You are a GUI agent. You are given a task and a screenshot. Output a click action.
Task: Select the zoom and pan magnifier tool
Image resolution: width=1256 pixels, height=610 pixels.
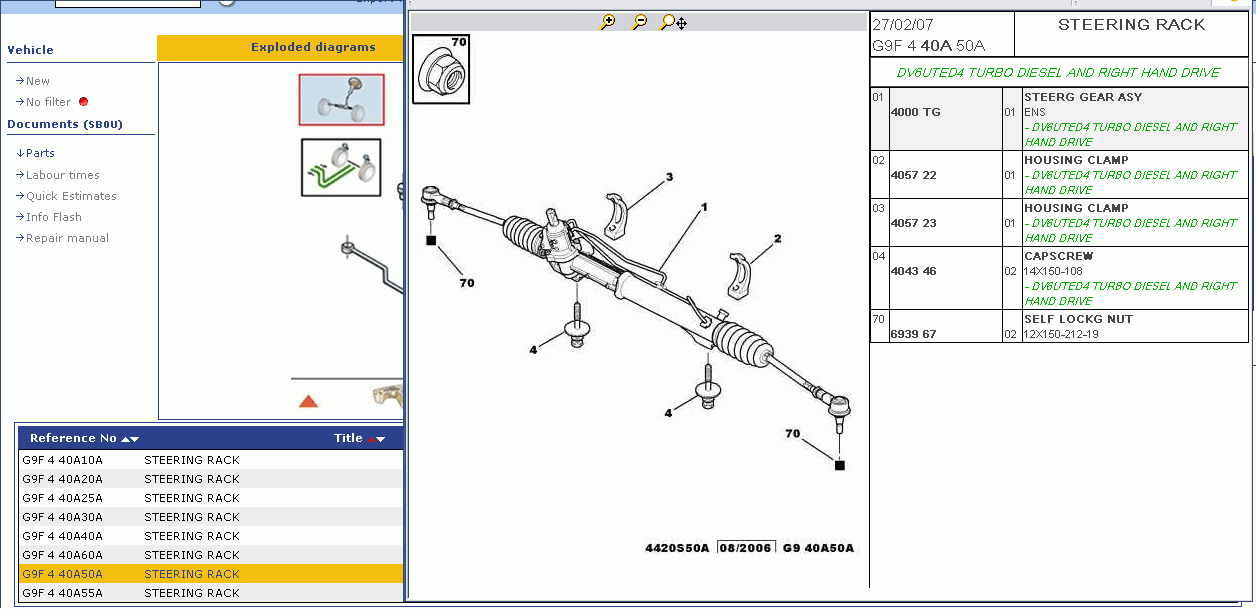click(673, 22)
